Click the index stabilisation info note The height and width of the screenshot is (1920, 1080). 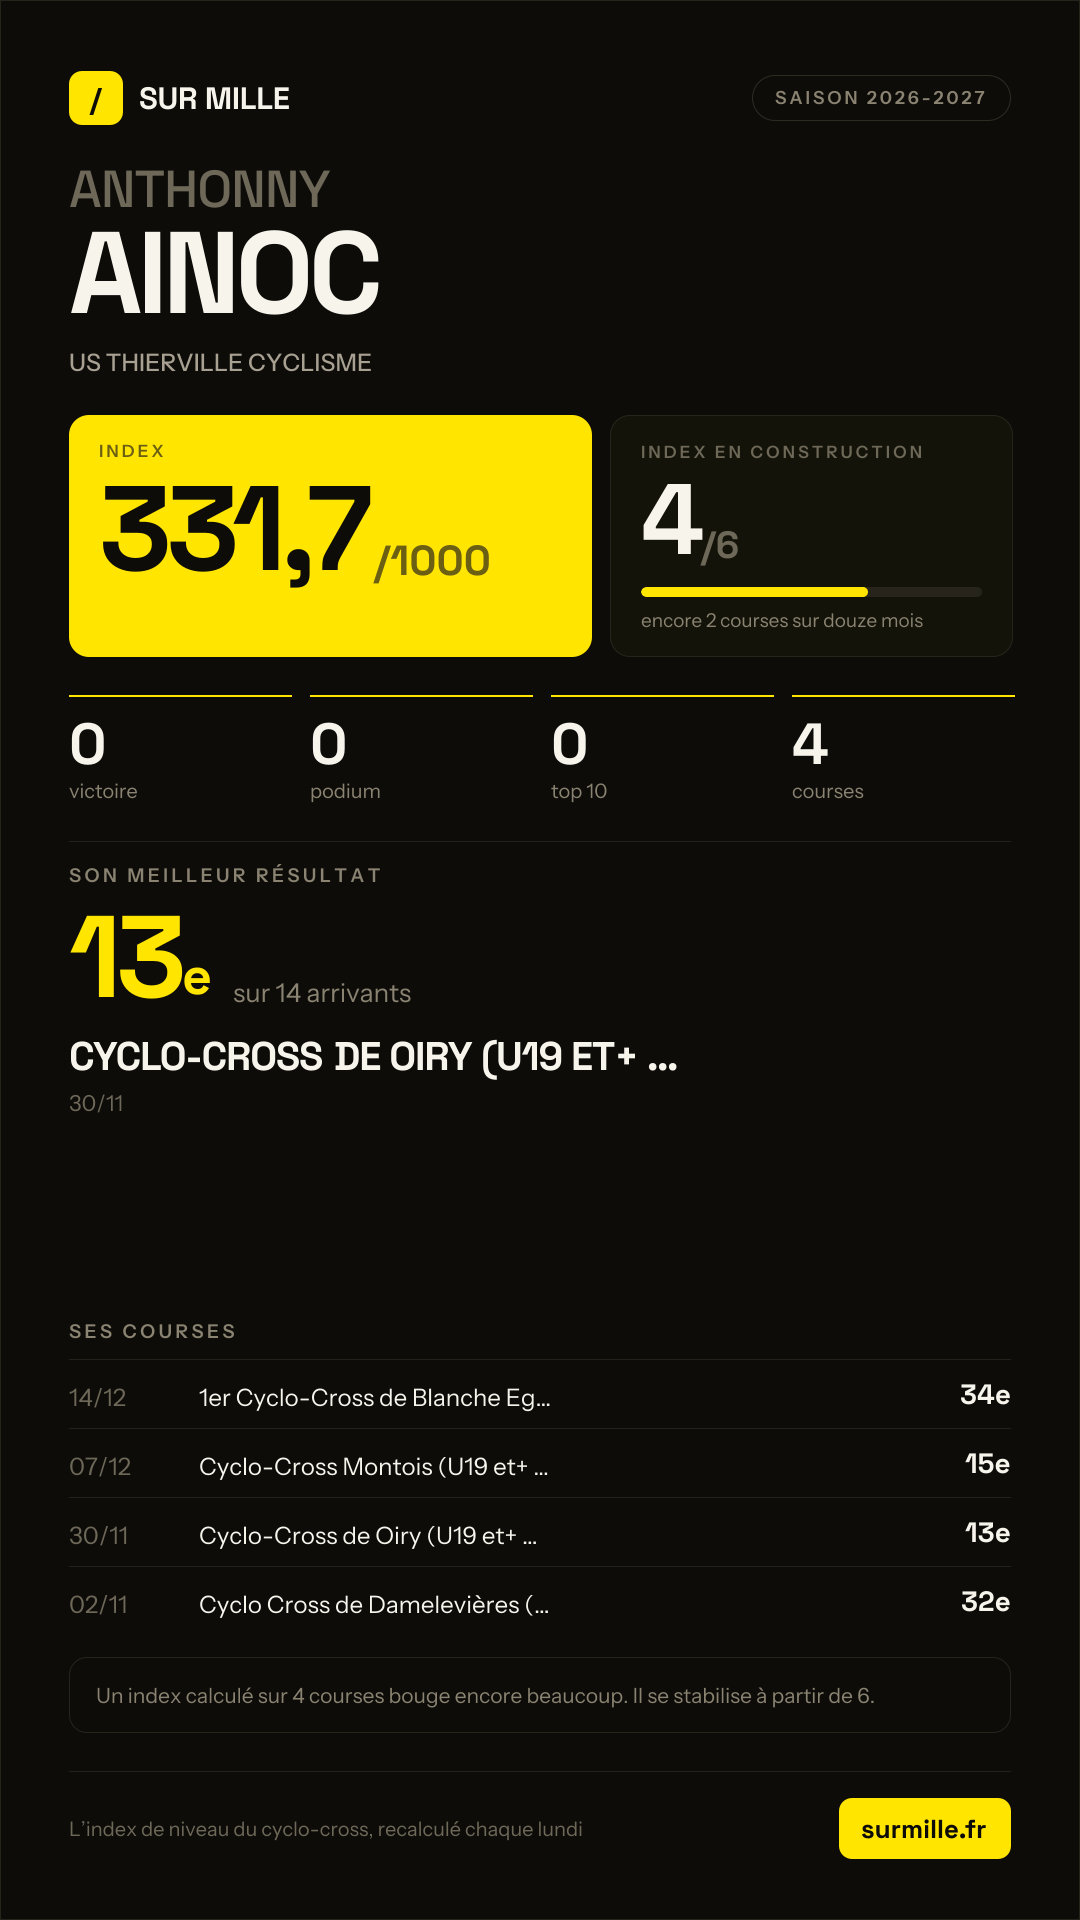point(540,1695)
